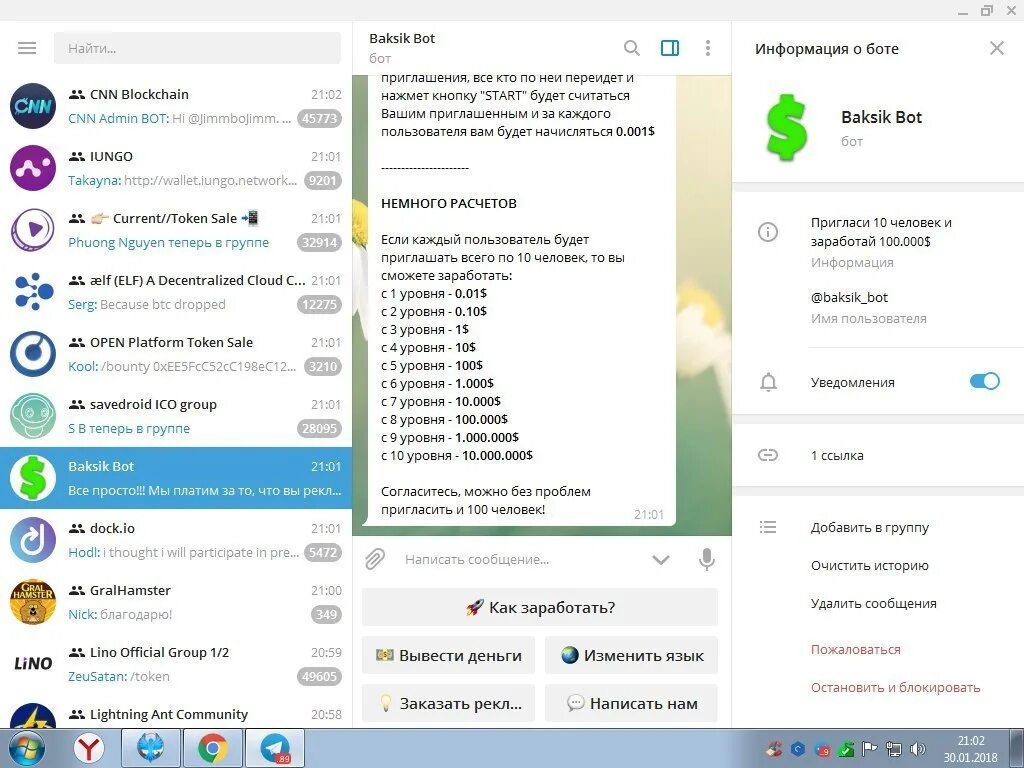Open the Current//Token Sale chat

click(x=176, y=230)
